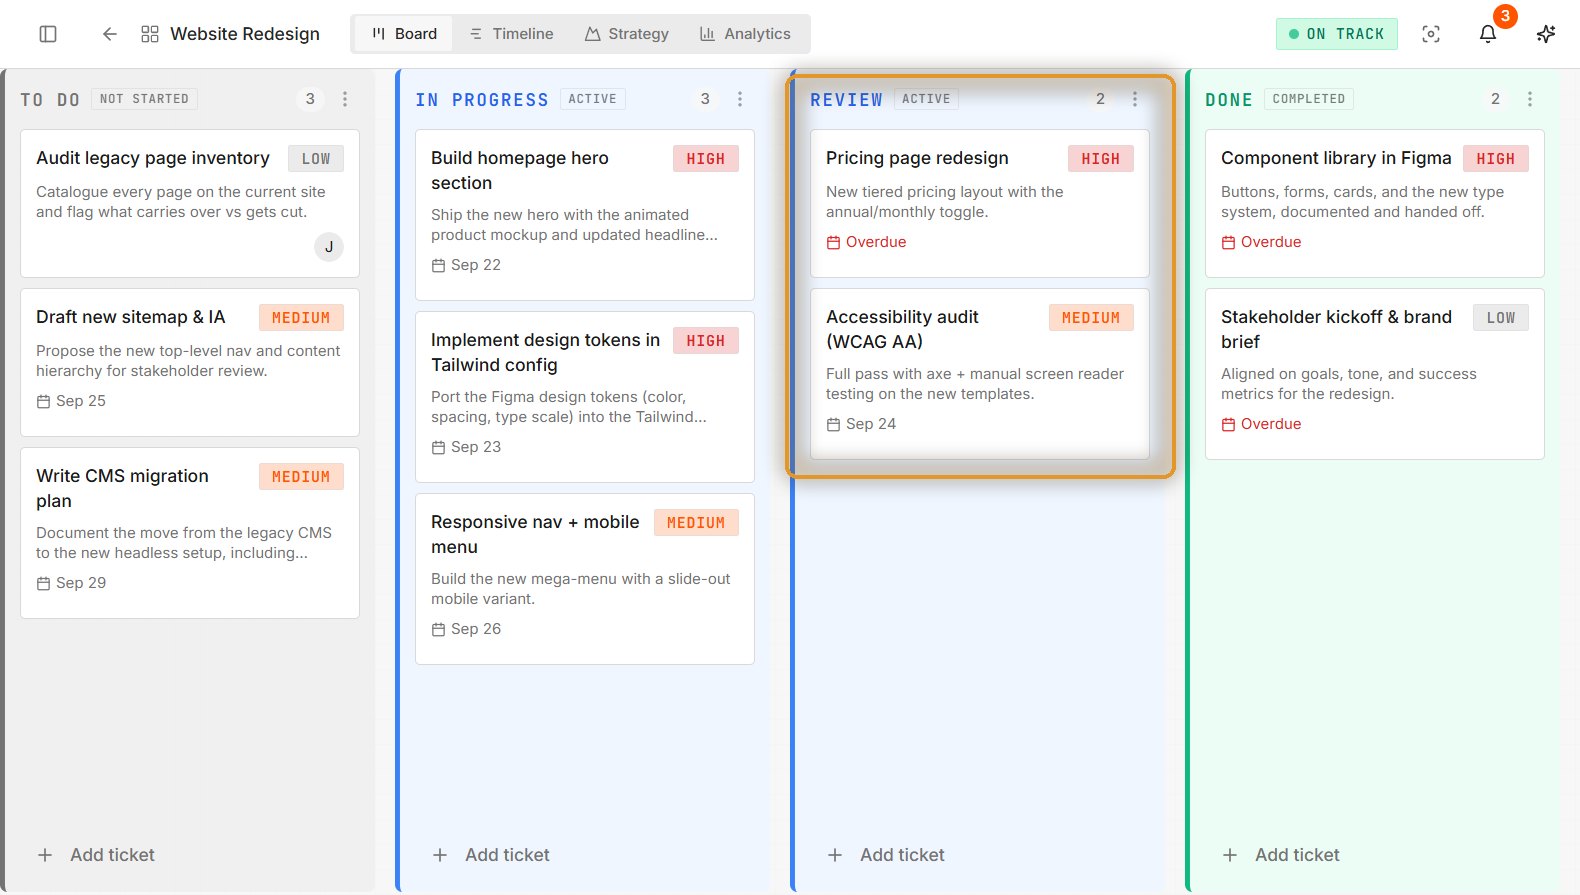Open Pricing page redesign ticket
The image size is (1580, 895).
click(980, 203)
